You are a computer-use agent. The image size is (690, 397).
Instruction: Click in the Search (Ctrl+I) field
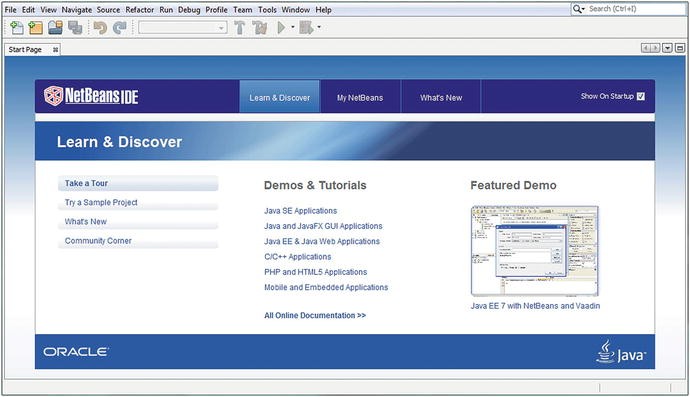[636, 9]
